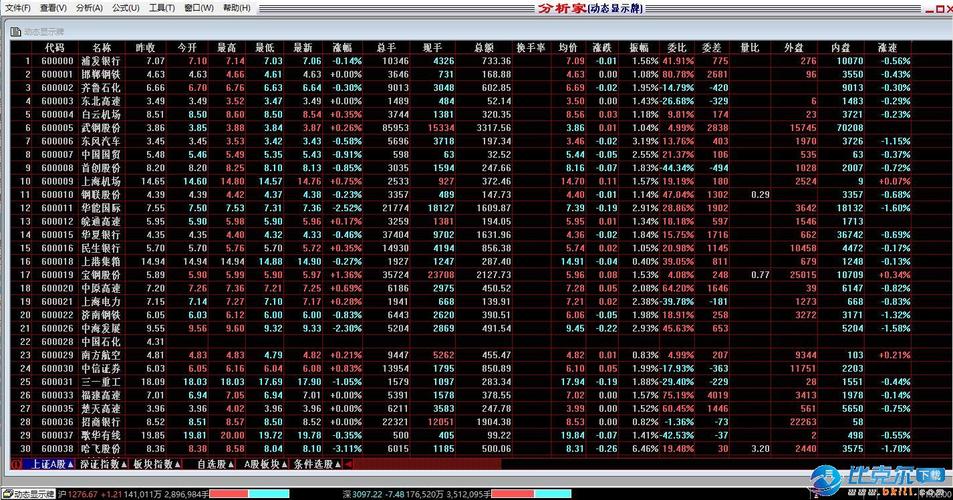Sort by the 最新 column header
Viewport: 953px width, 500px height.
pyautogui.click(x=303, y=47)
